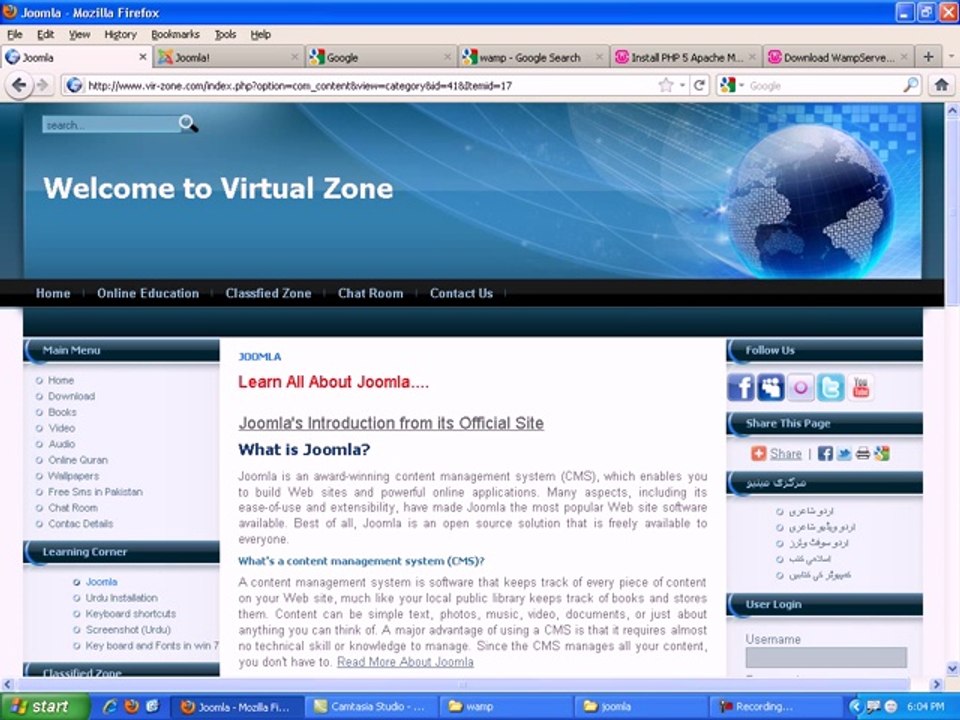
Task: Open the Bookmarks menu
Action: pos(175,34)
